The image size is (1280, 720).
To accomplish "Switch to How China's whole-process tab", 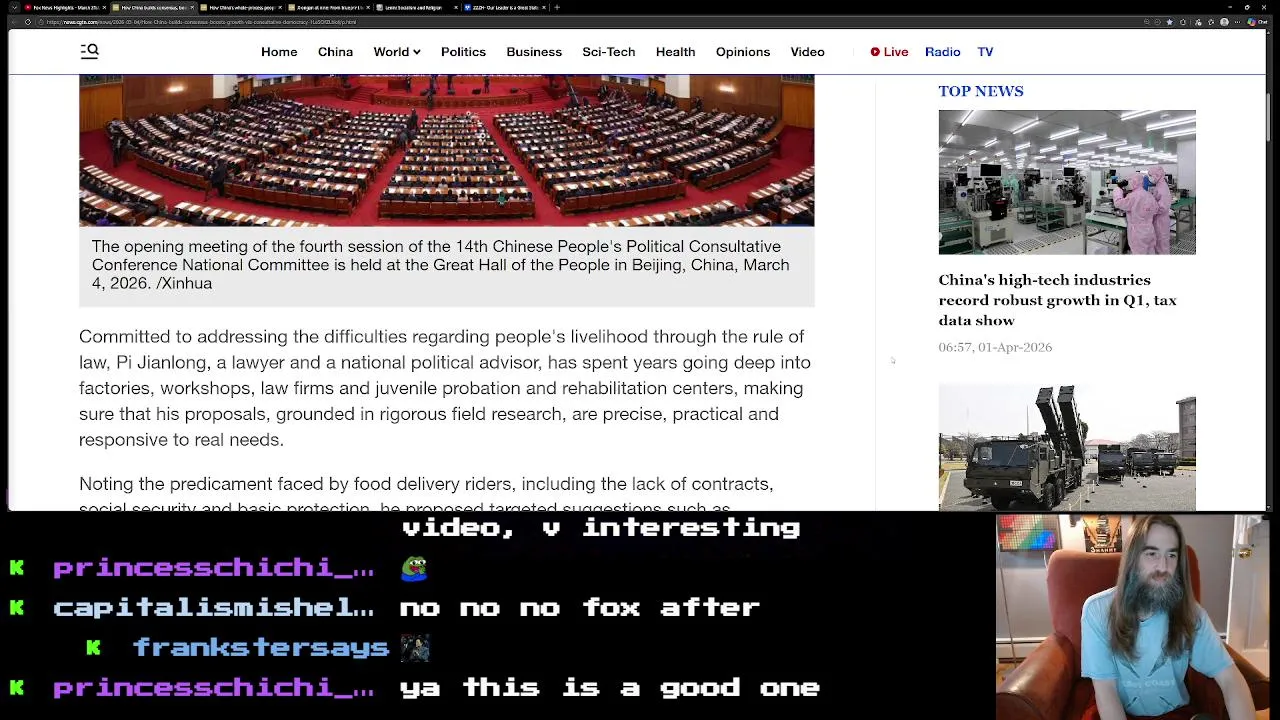I will coord(240,7).
